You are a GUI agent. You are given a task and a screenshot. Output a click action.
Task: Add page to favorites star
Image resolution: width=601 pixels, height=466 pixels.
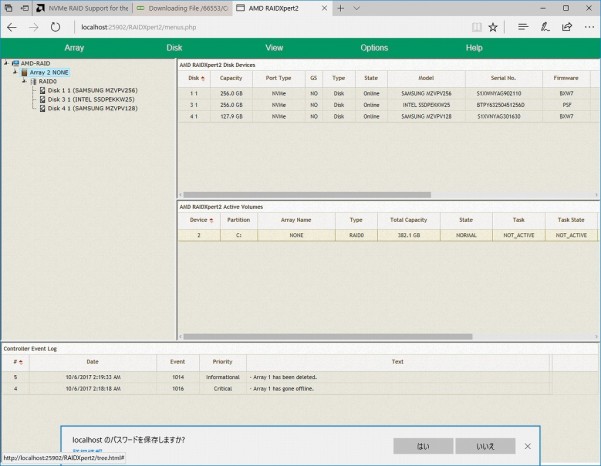tap(493, 27)
